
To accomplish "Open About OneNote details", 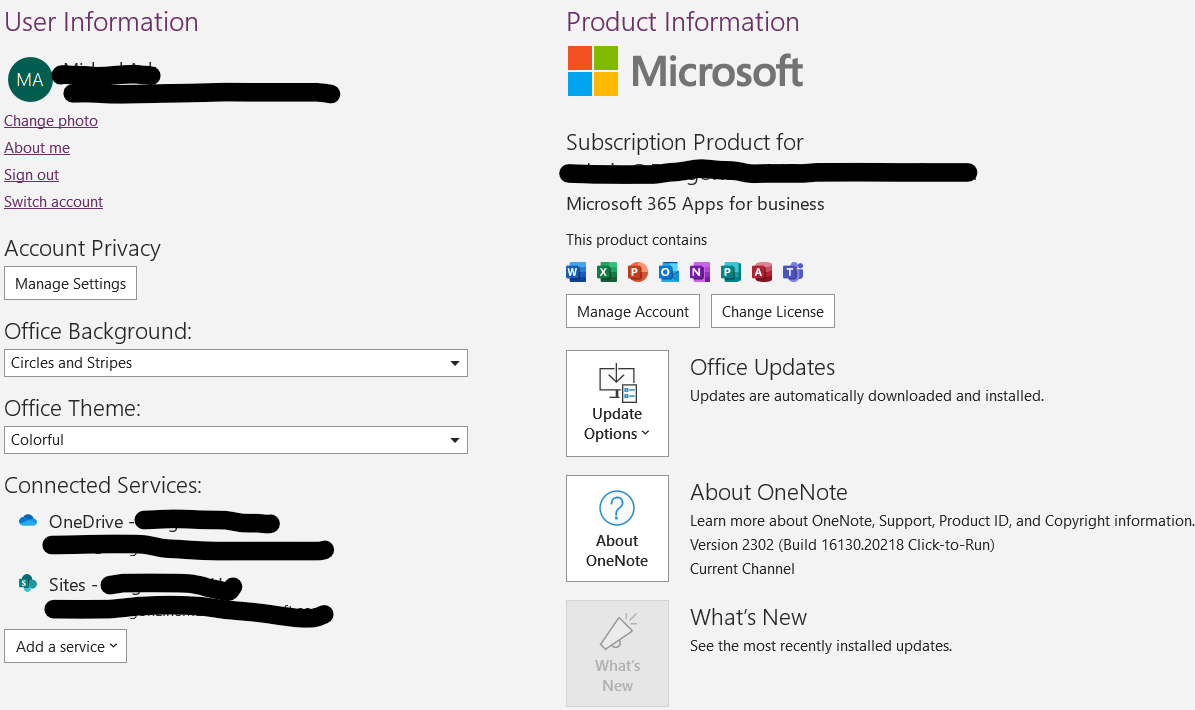I will click(x=617, y=528).
